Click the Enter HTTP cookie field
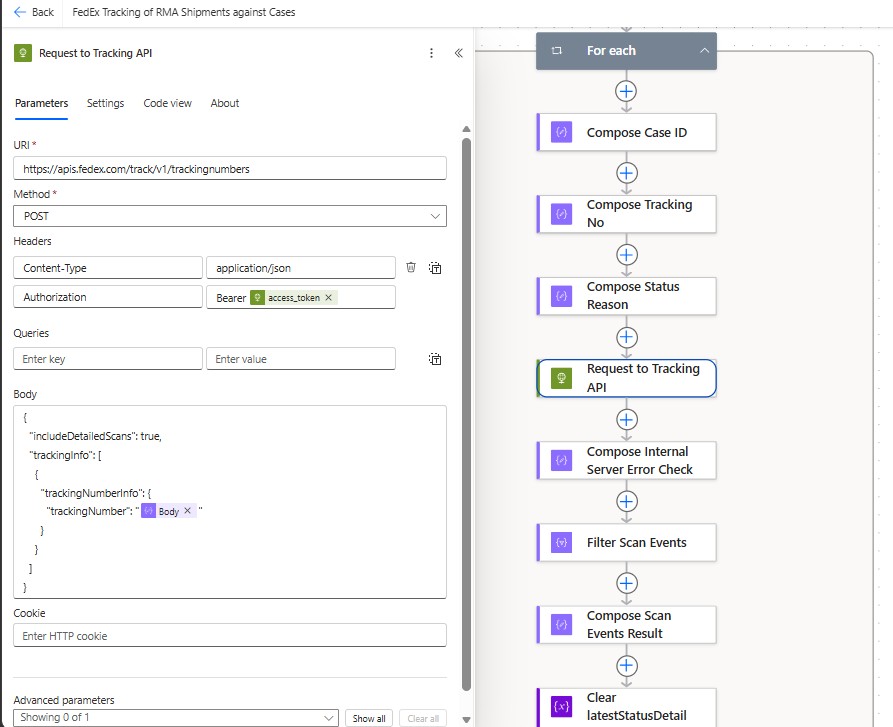 (230, 635)
